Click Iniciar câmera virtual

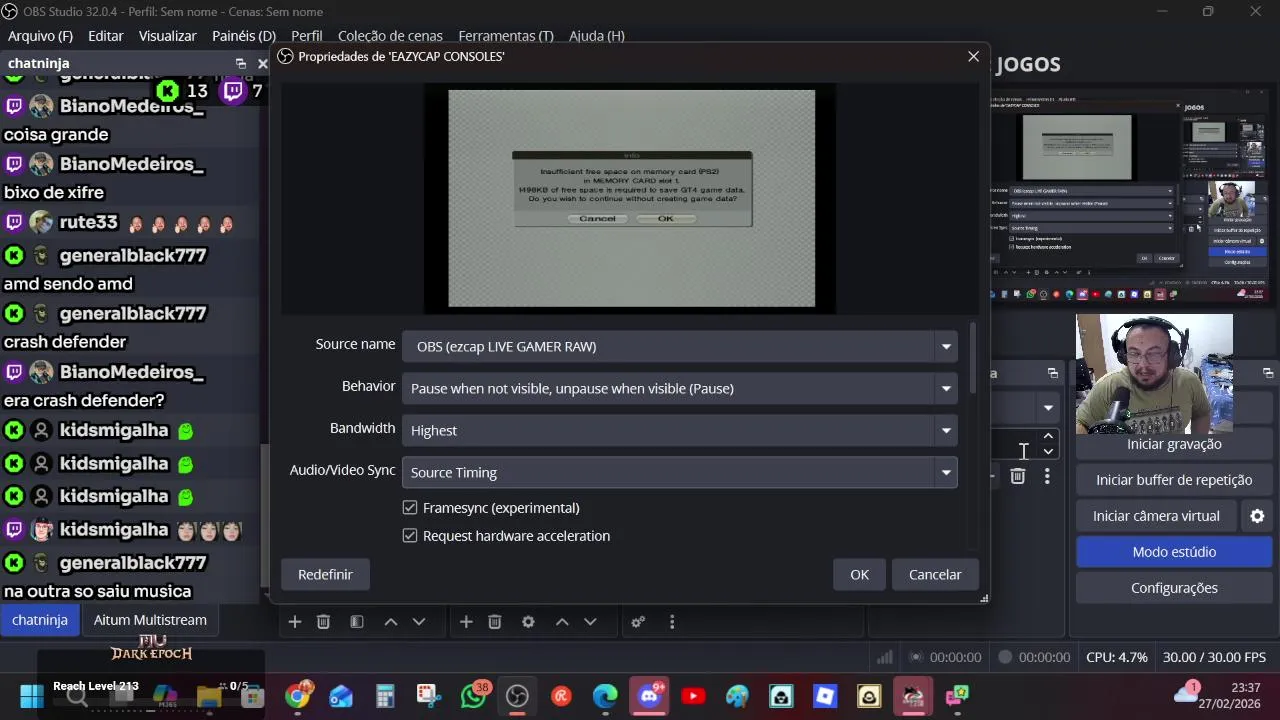click(x=1156, y=516)
